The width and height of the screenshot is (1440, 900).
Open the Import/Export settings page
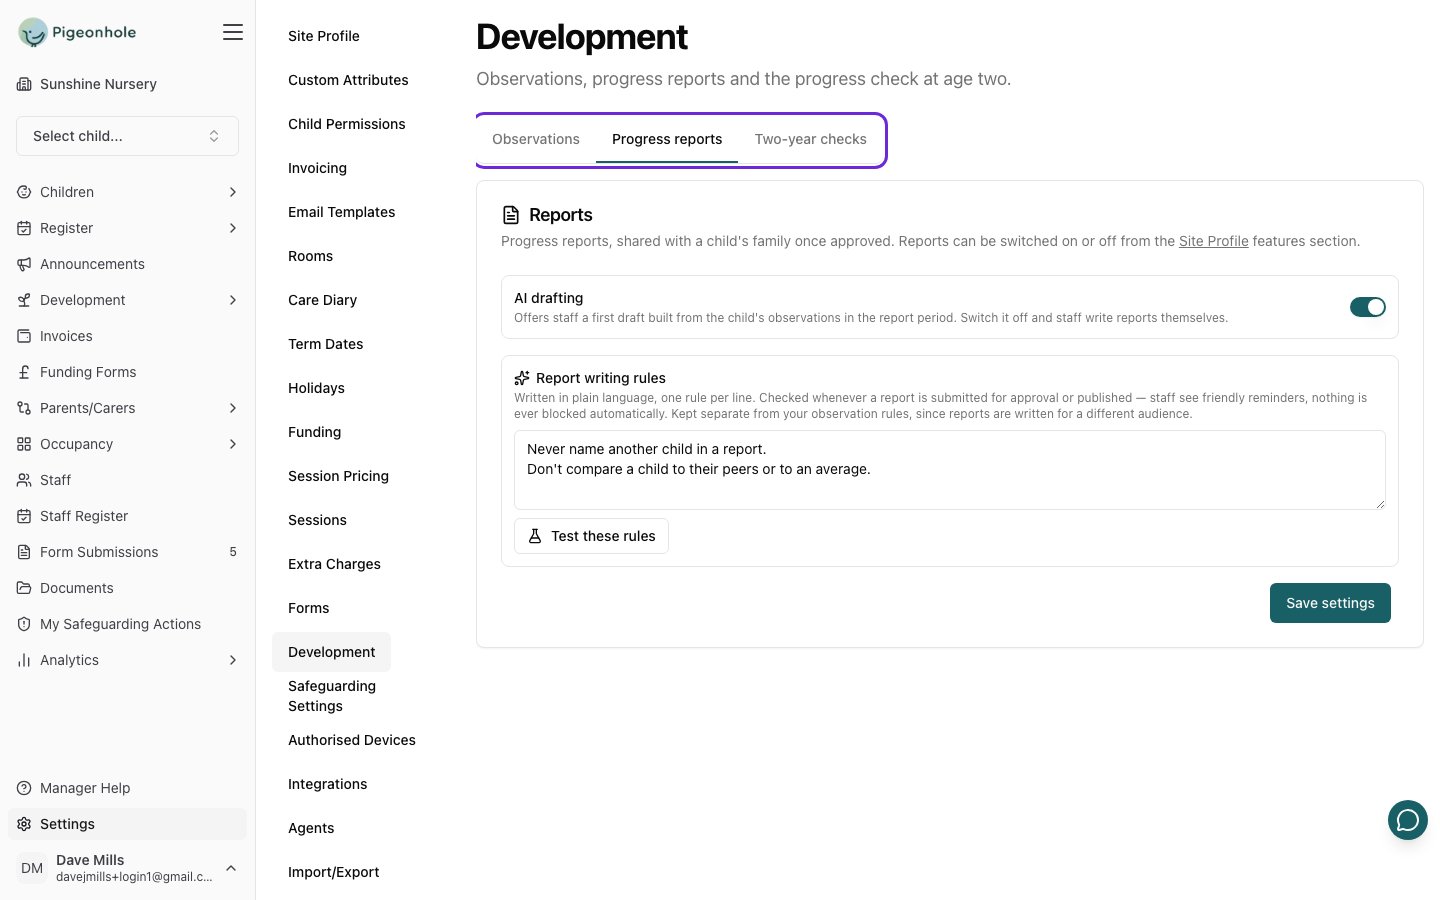tap(333, 872)
